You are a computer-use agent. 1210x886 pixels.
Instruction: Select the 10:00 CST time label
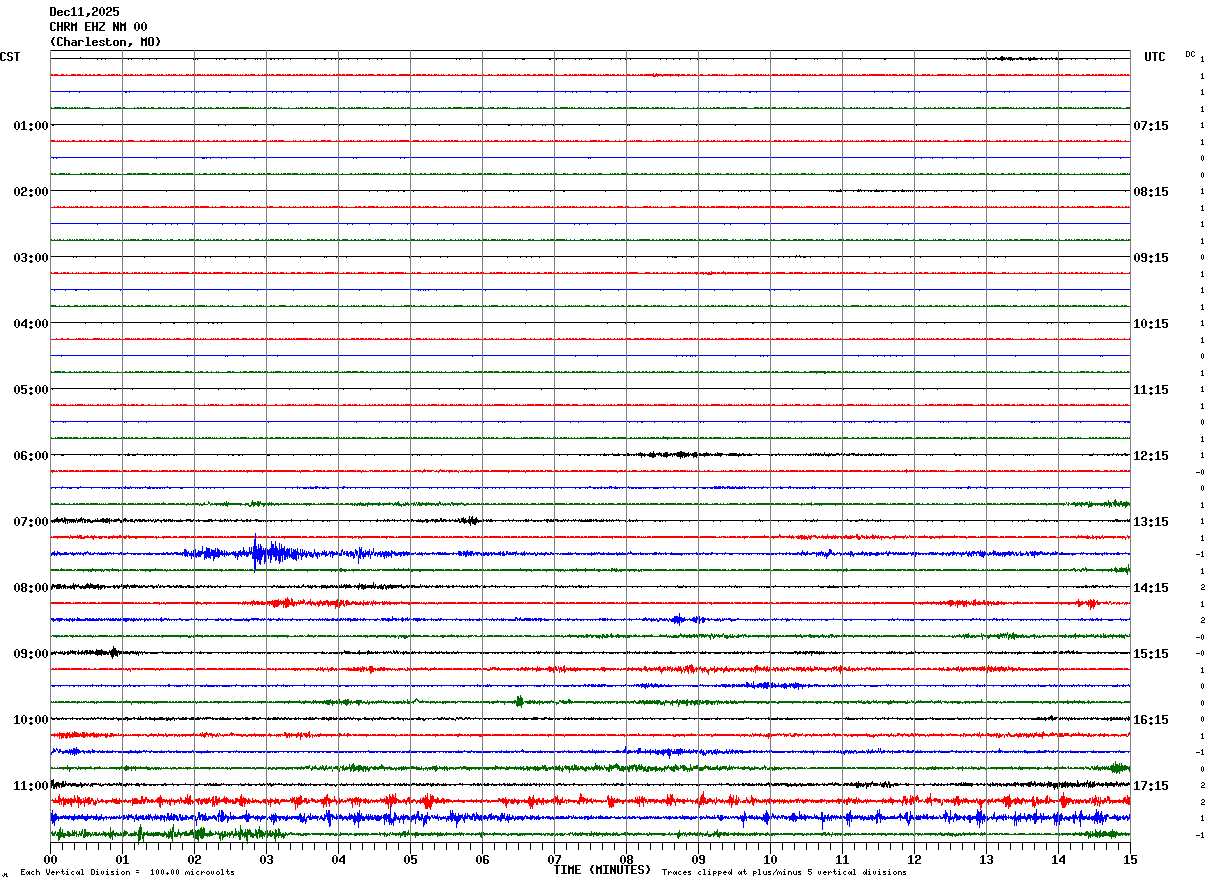point(30,720)
